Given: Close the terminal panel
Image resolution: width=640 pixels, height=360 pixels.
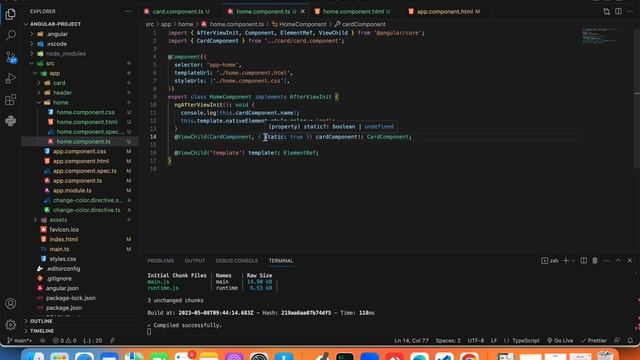Looking at the screenshot, I should pos(630,260).
